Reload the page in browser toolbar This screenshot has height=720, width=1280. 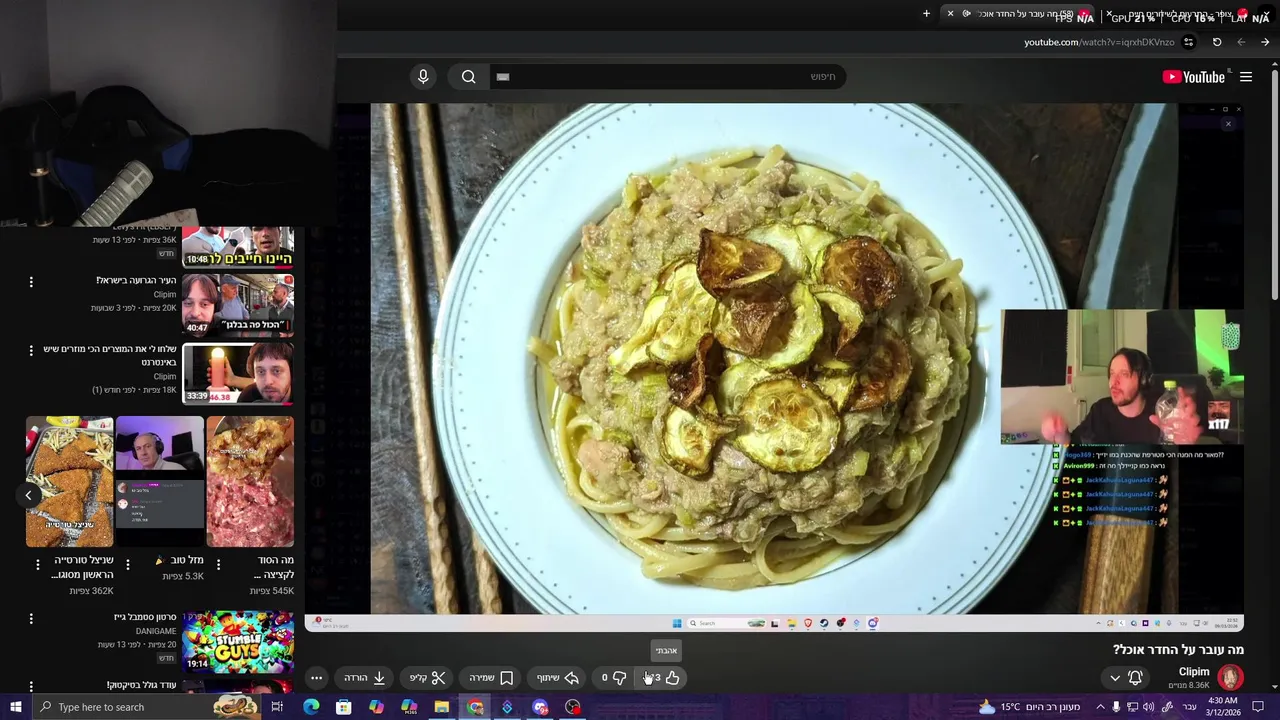1217,42
